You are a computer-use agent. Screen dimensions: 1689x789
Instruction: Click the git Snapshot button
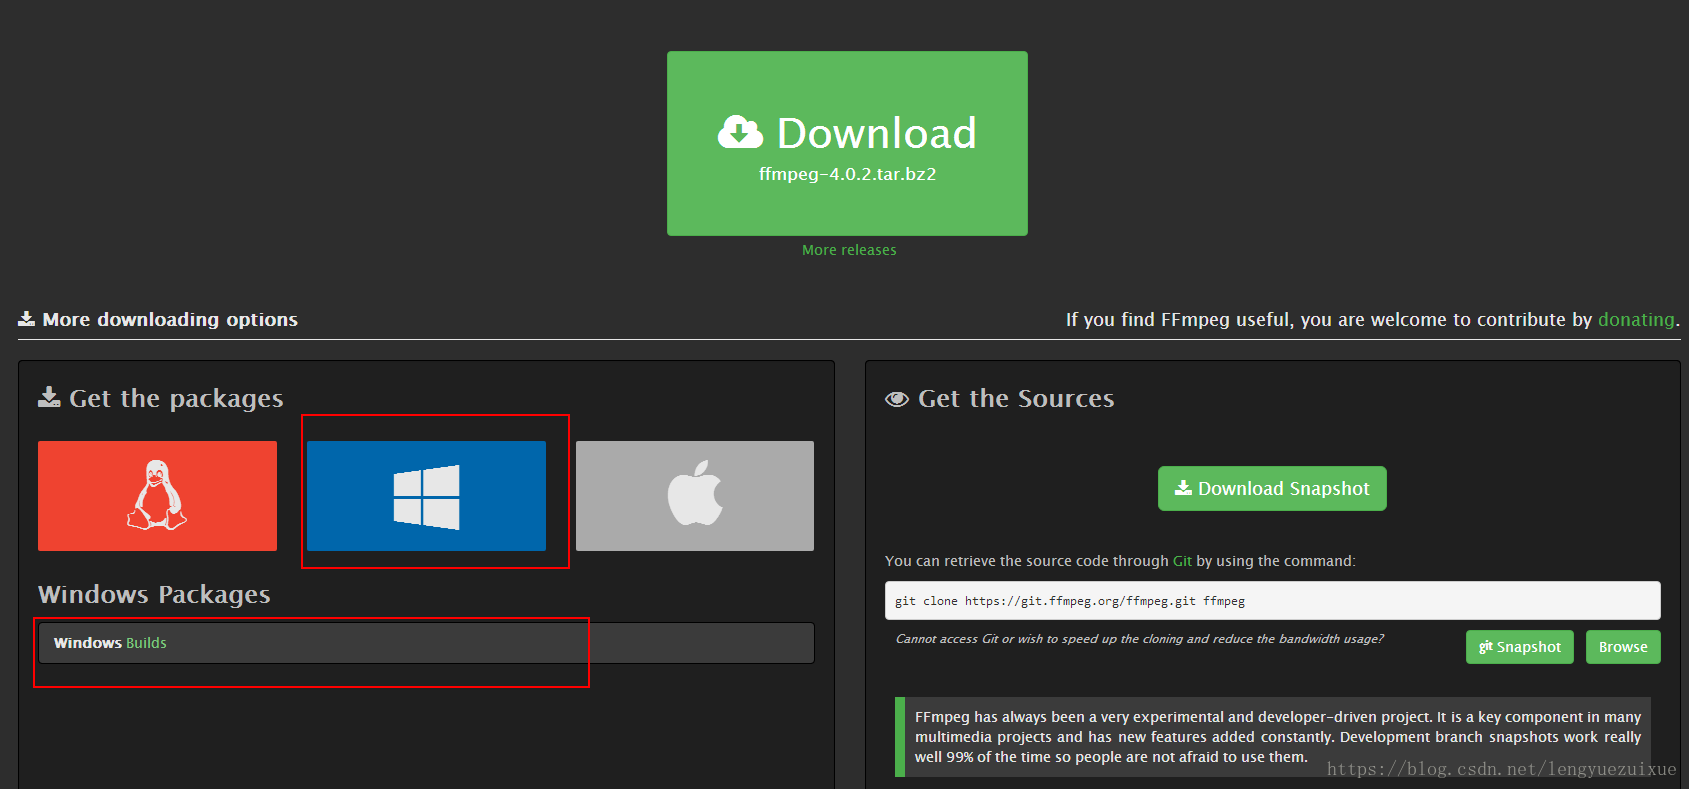pyautogui.click(x=1520, y=647)
